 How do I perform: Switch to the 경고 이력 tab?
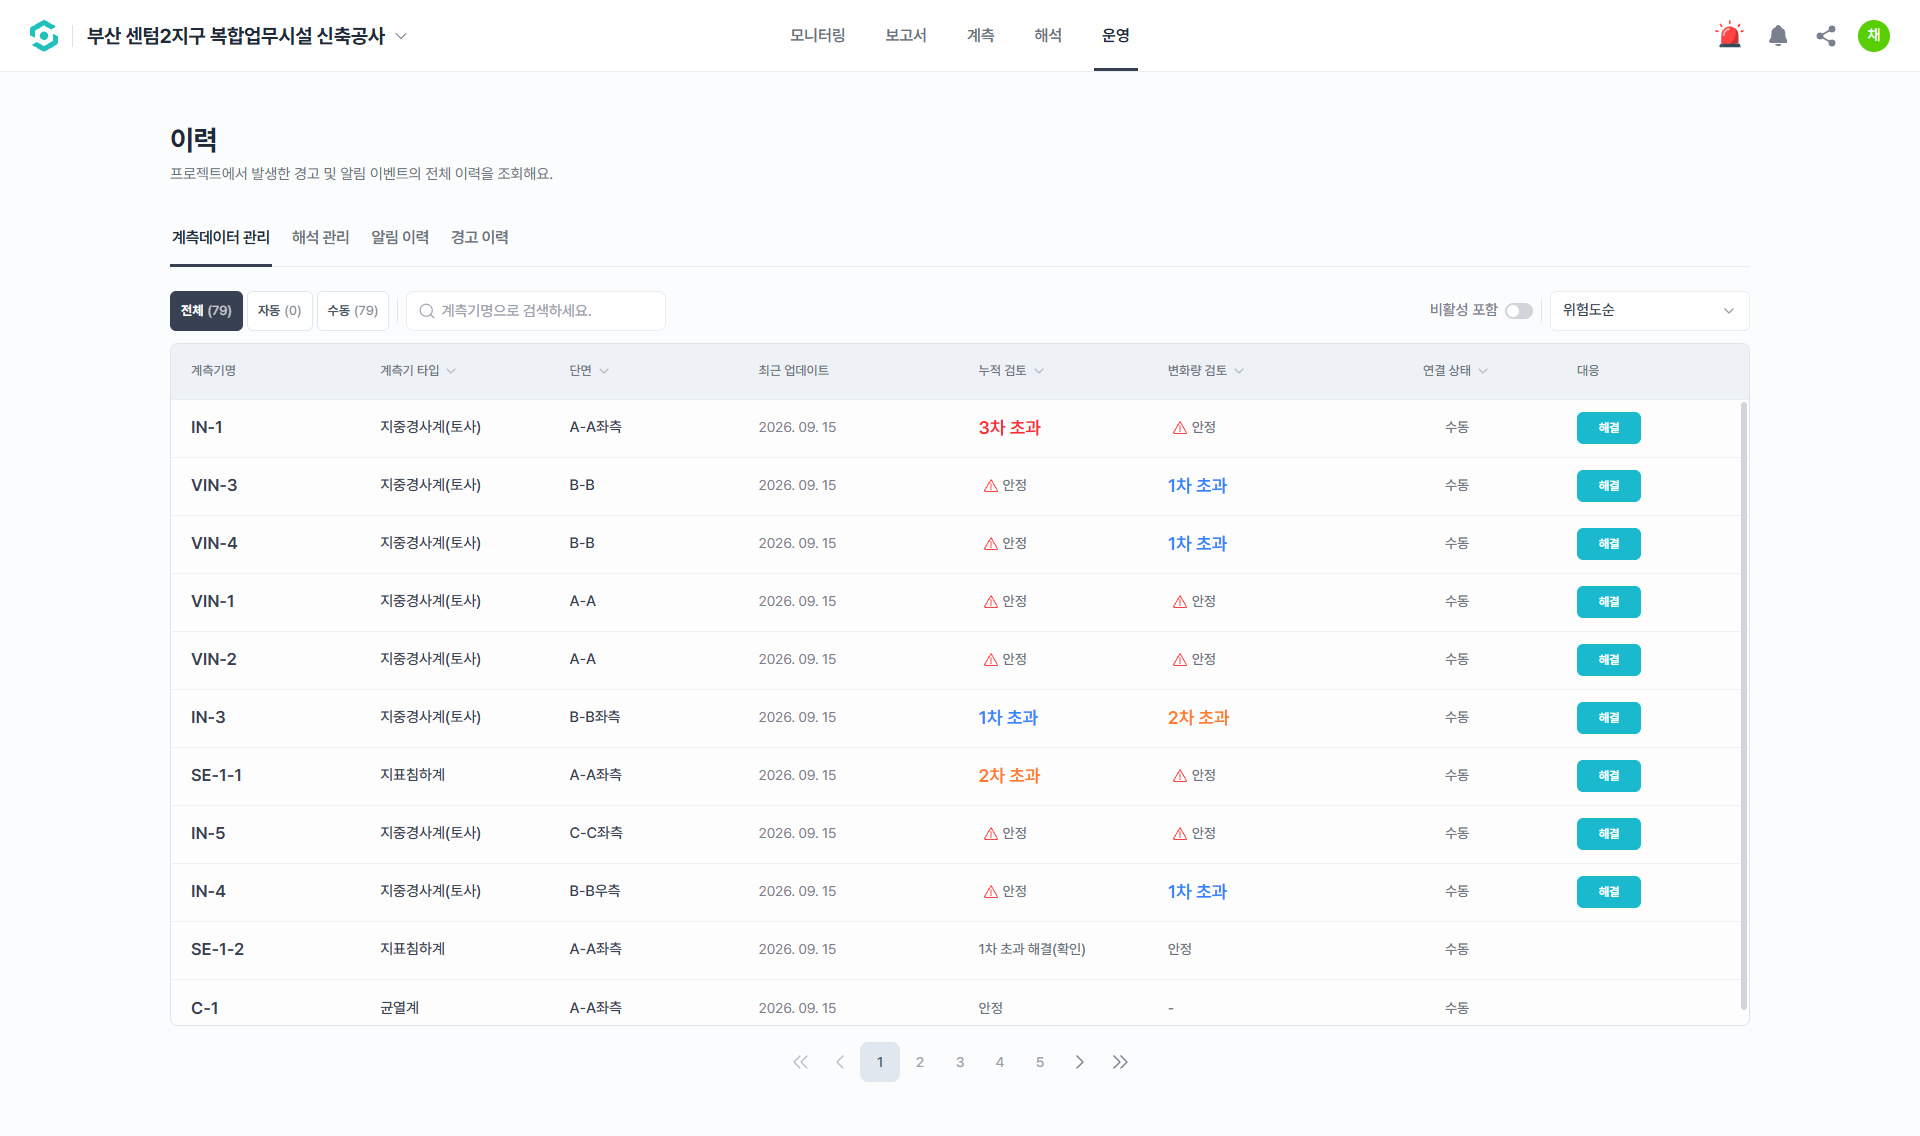[x=480, y=237]
